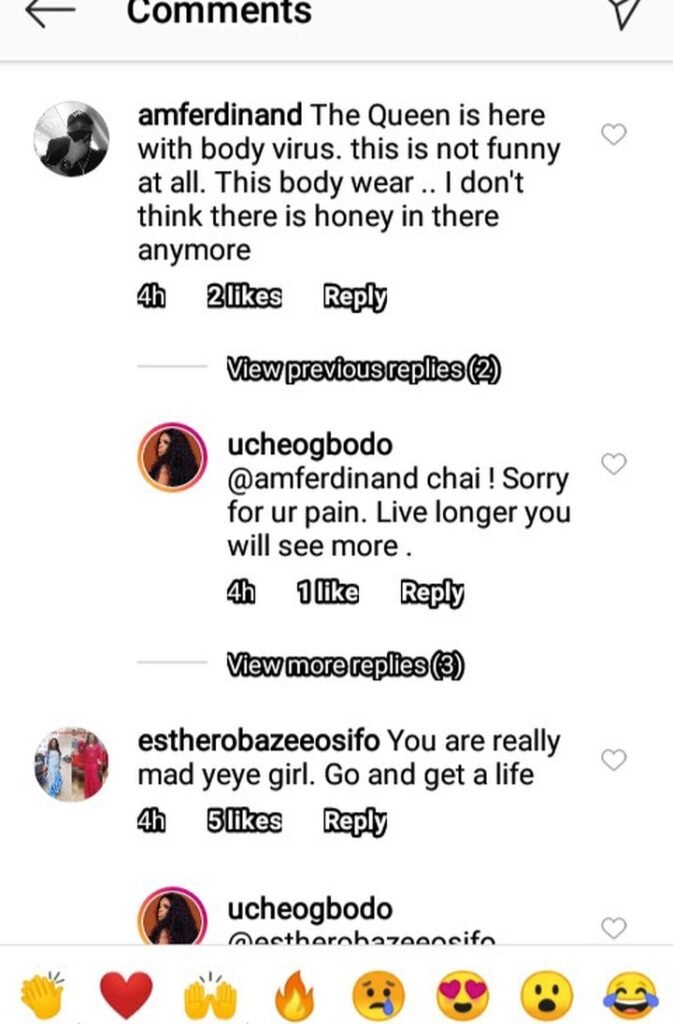This screenshot has width=673, height=1024.
Task: Expand View more replies (3)
Action: [x=345, y=665]
